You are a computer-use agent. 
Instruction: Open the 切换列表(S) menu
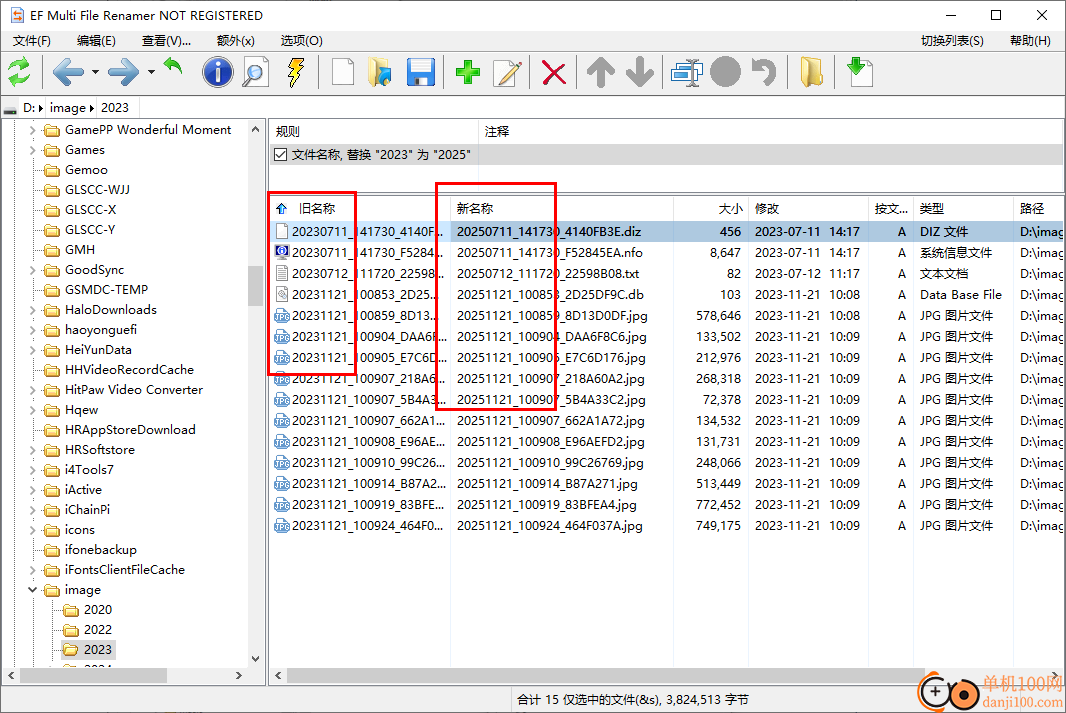tap(952, 41)
